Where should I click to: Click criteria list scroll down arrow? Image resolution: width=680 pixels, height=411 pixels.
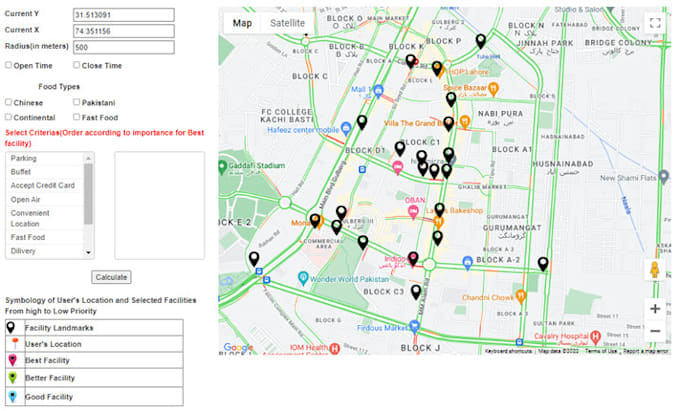coord(88,252)
